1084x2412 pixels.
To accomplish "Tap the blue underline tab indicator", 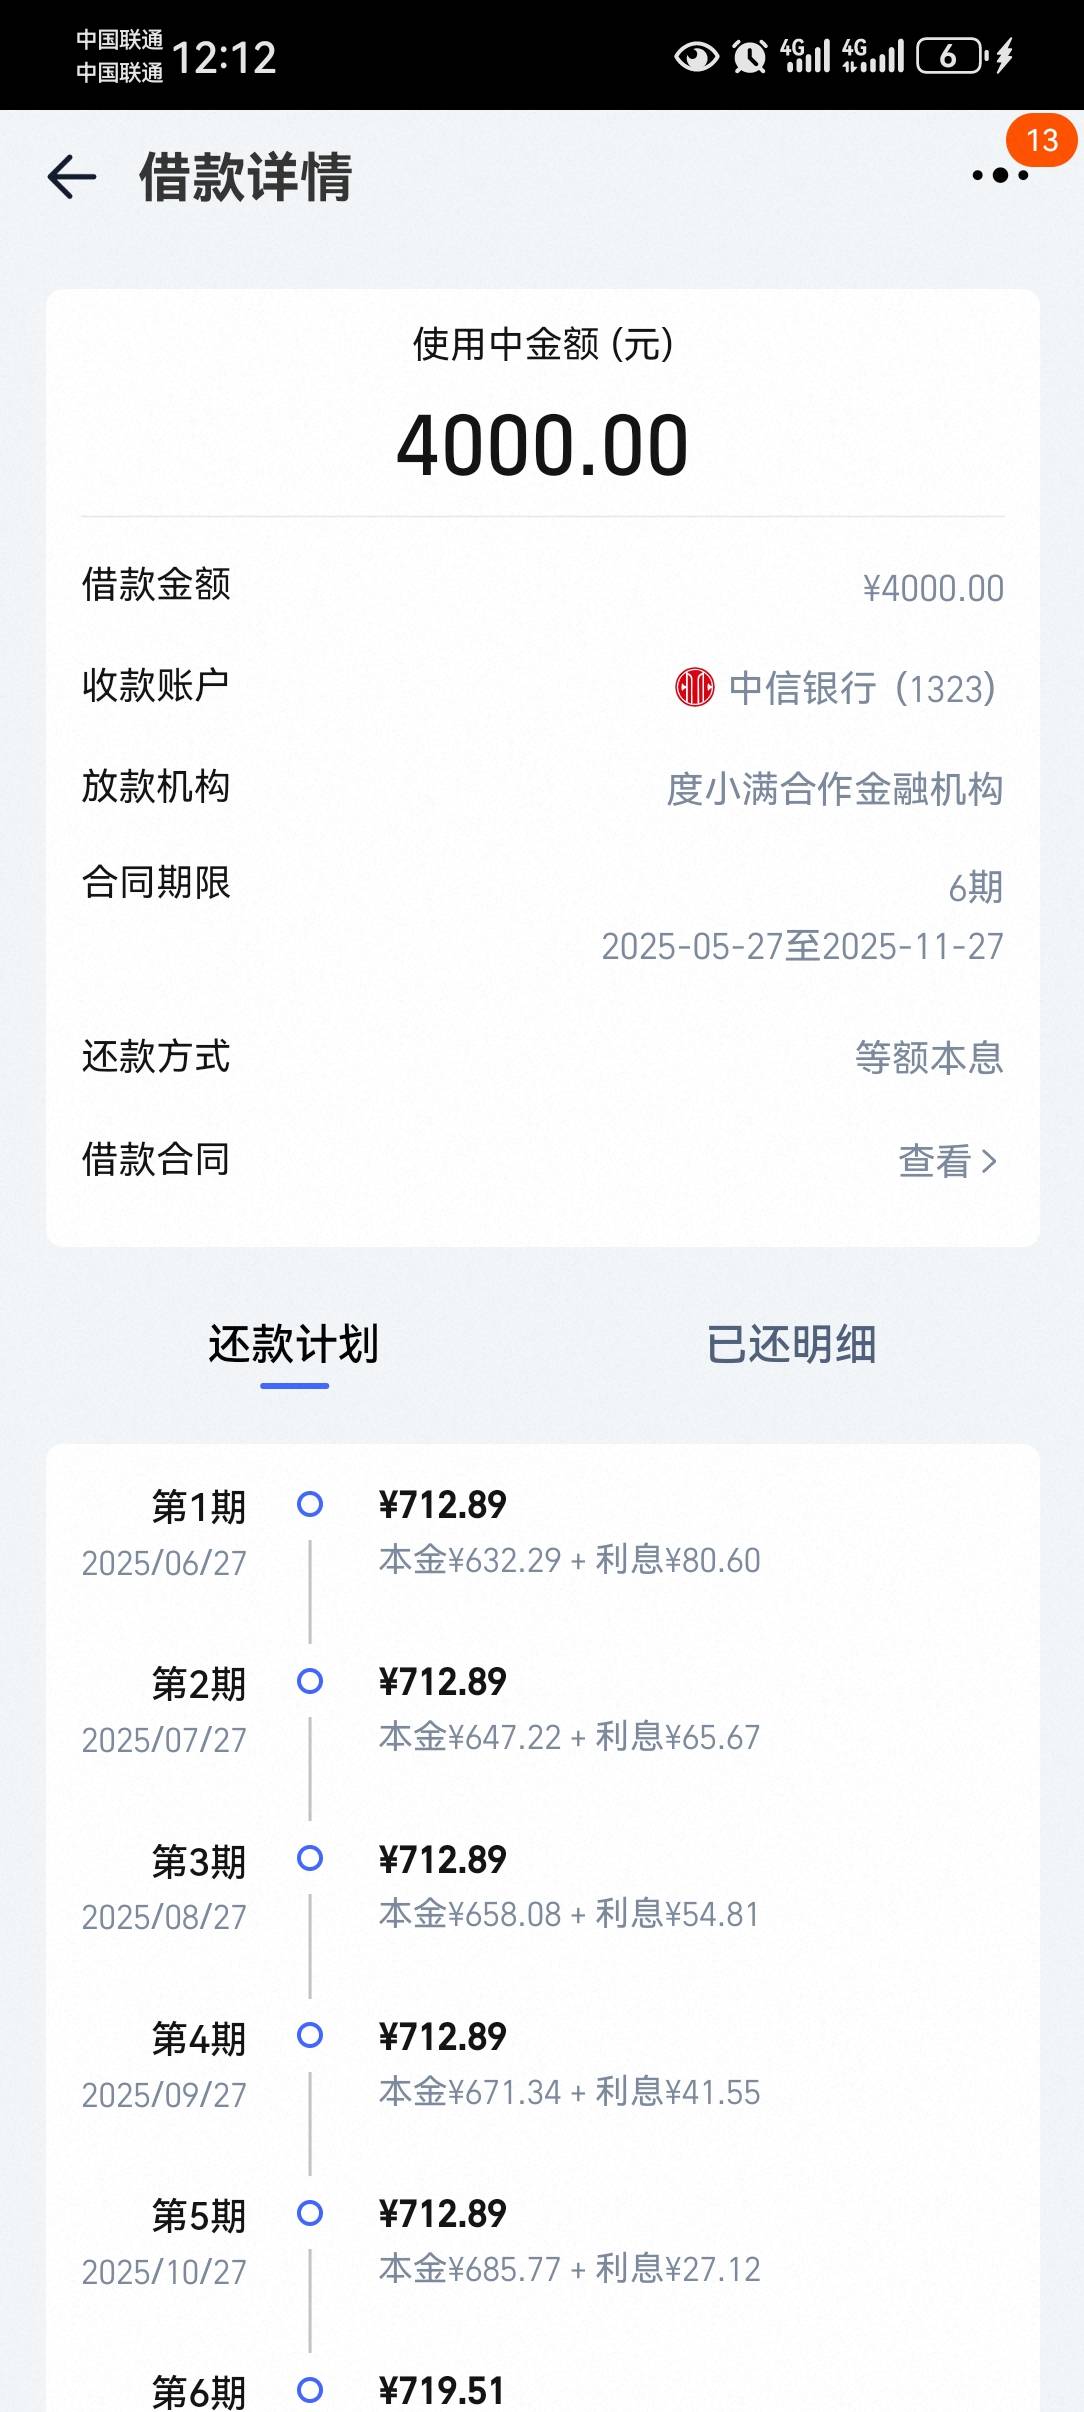I will pos(294,1386).
